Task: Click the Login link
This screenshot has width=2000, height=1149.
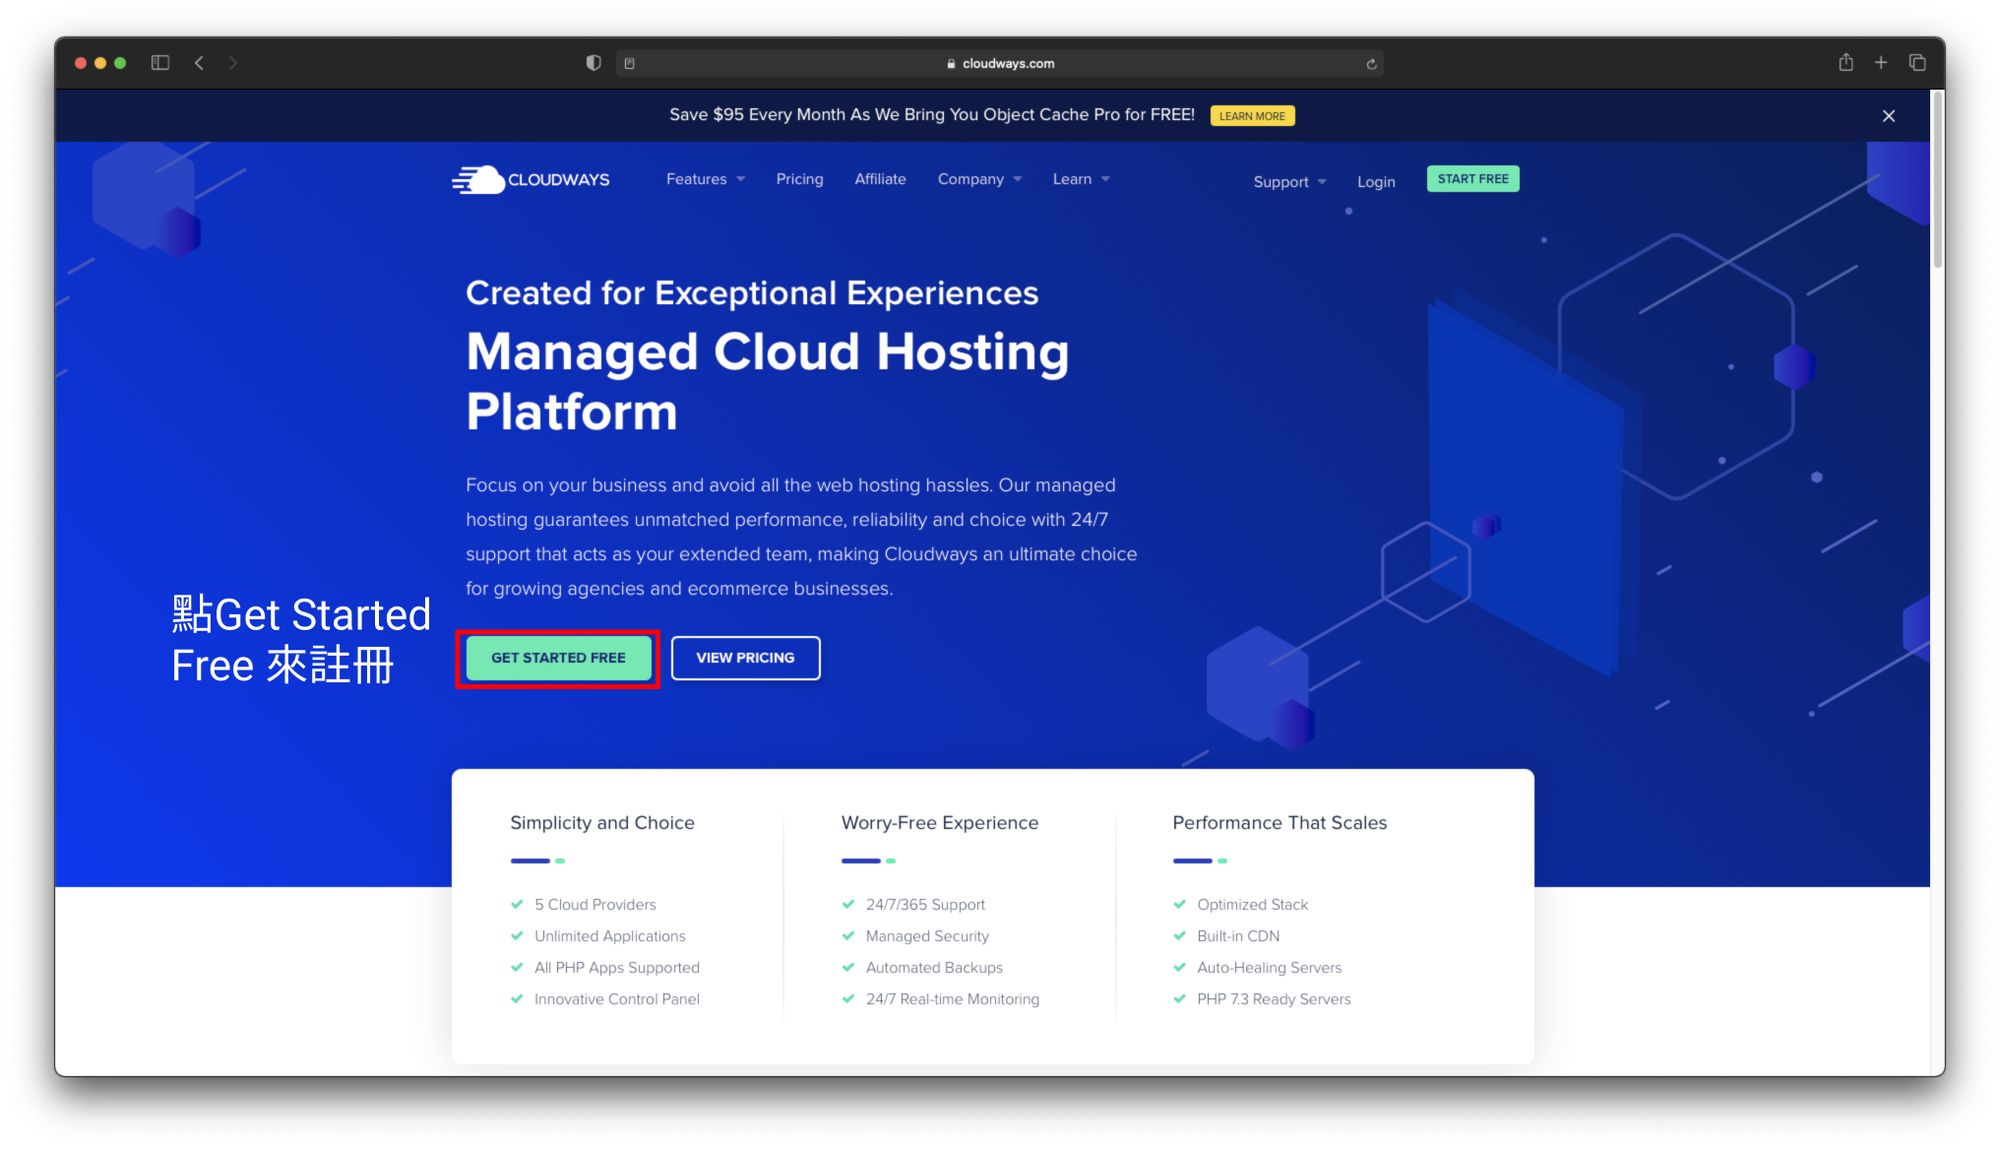Action: 1375,182
